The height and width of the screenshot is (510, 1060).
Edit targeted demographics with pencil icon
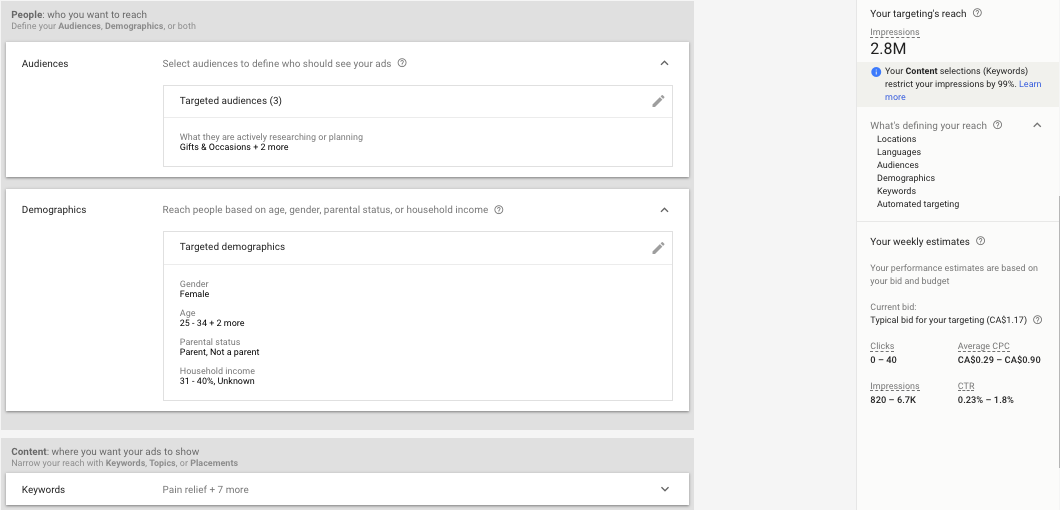[658, 248]
